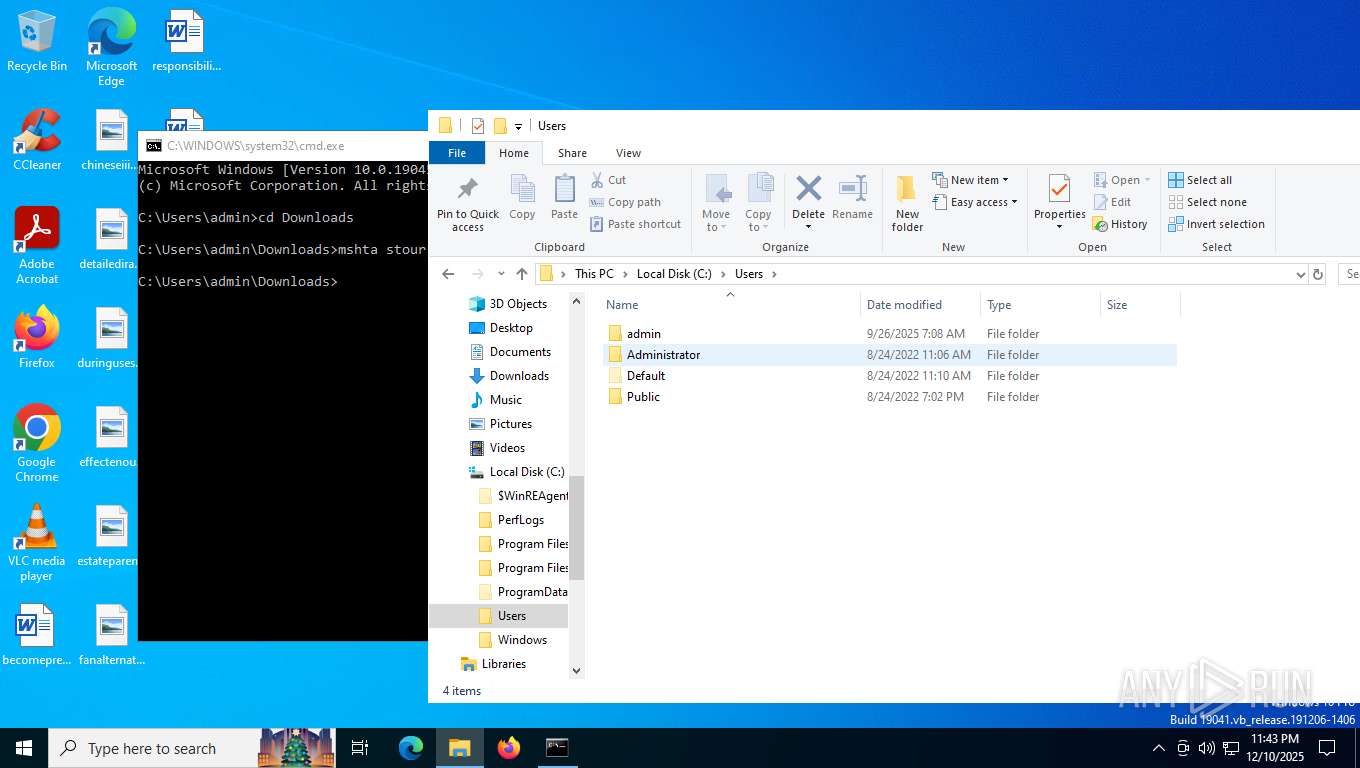Click Select all in ribbon
1360x768 pixels.
click(1200, 180)
